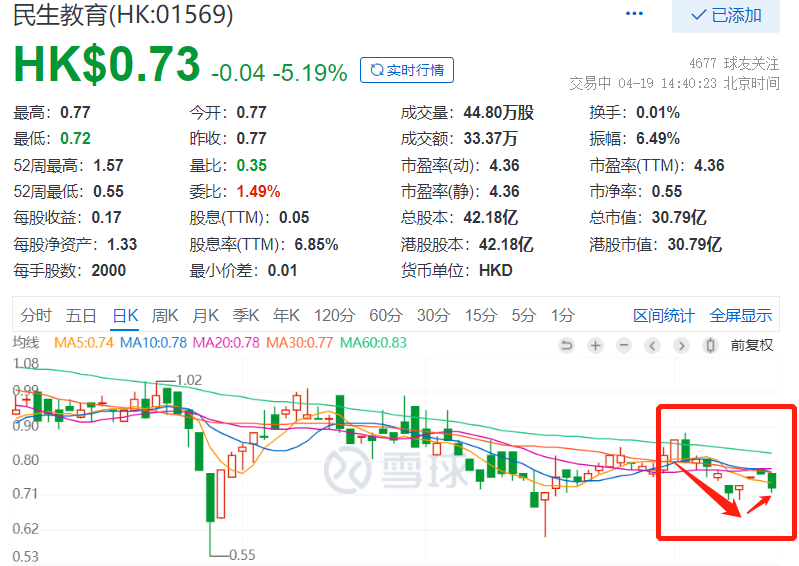Click the candlestick style icon
The width and height of the screenshot is (799, 566).
[711, 346]
